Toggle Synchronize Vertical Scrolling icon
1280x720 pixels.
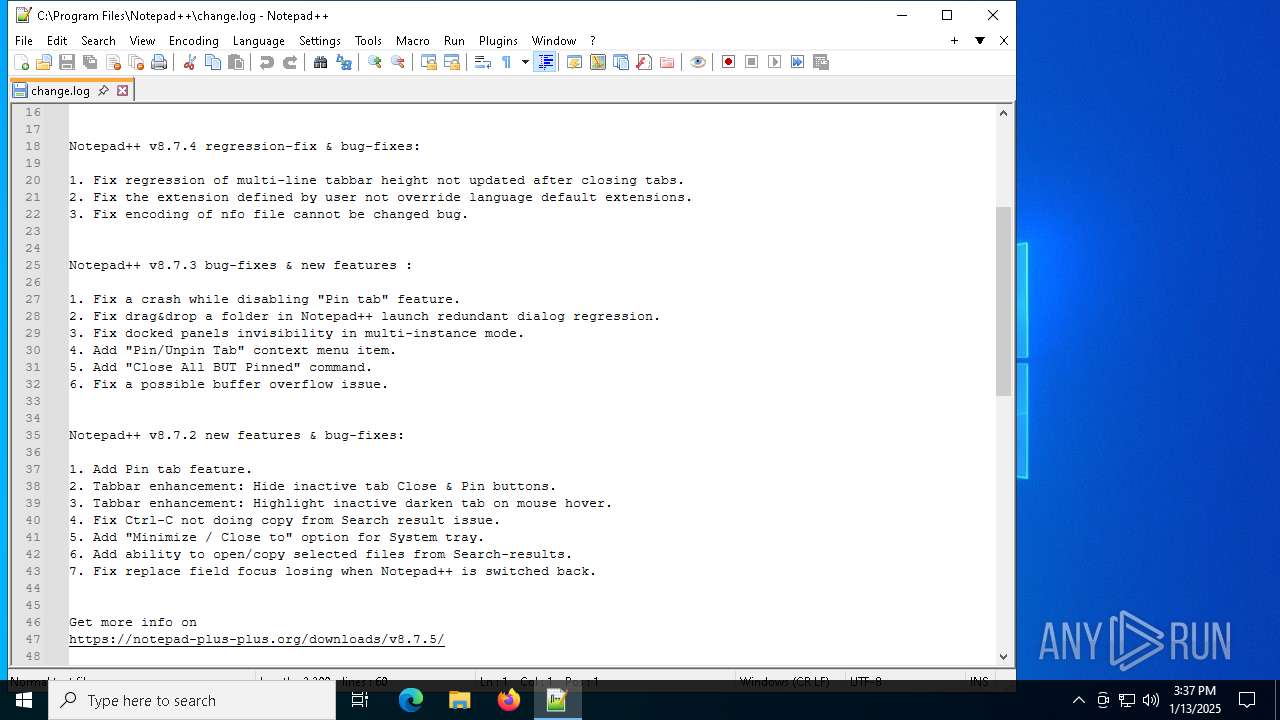point(428,62)
